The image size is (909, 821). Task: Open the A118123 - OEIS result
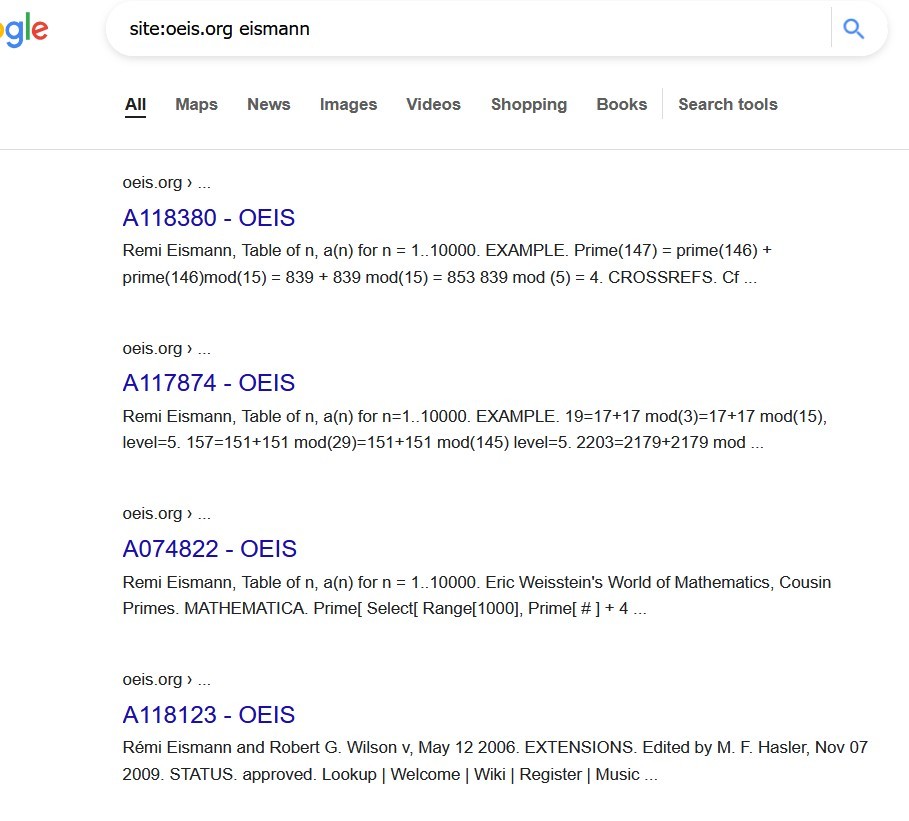point(209,715)
